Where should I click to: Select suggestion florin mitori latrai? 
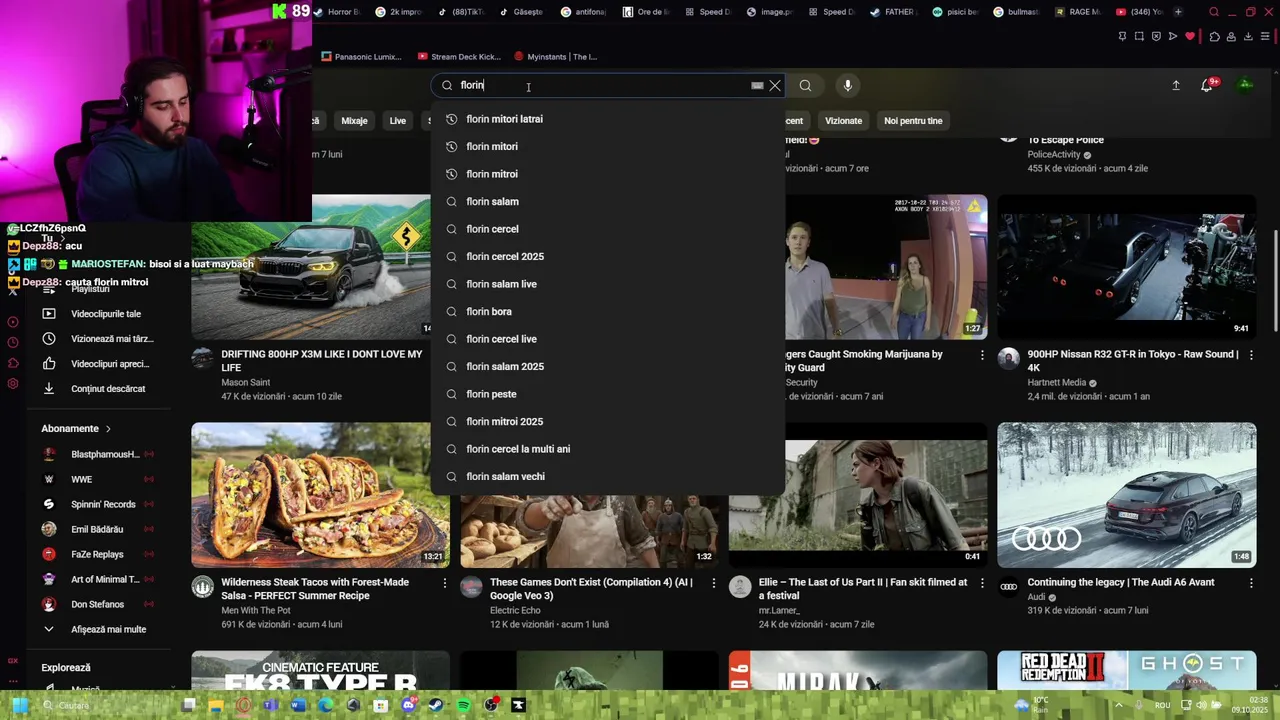[608, 119]
